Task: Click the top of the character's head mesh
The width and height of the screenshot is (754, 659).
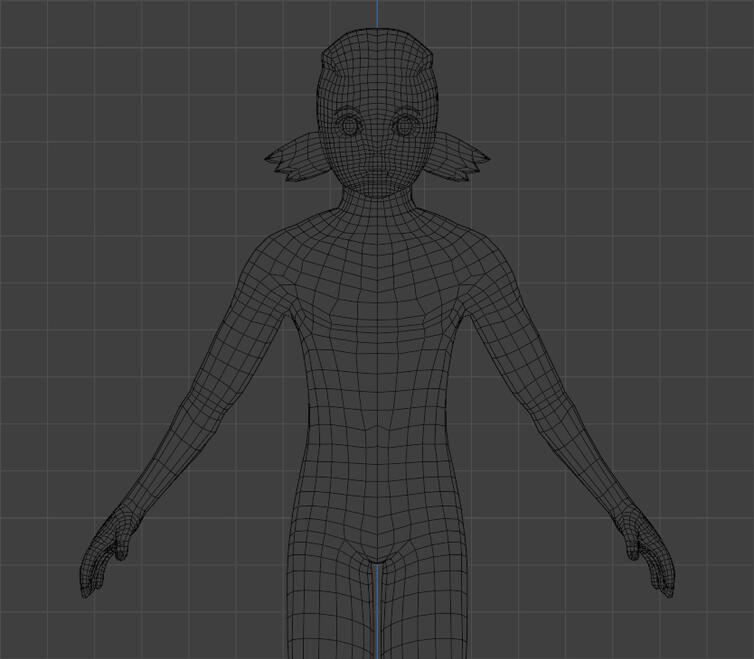Action: pos(377,41)
